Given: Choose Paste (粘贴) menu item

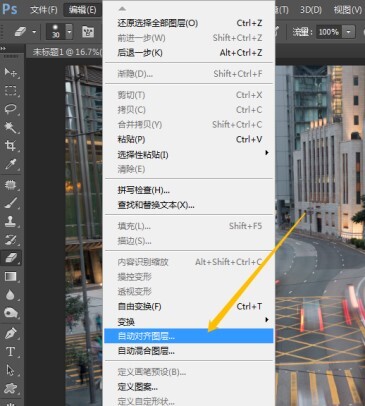Looking at the screenshot, I should (x=189, y=139).
